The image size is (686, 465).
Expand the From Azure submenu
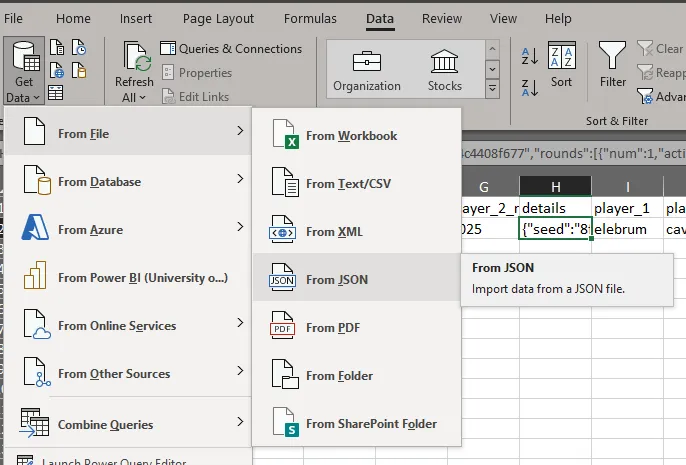click(x=128, y=227)
